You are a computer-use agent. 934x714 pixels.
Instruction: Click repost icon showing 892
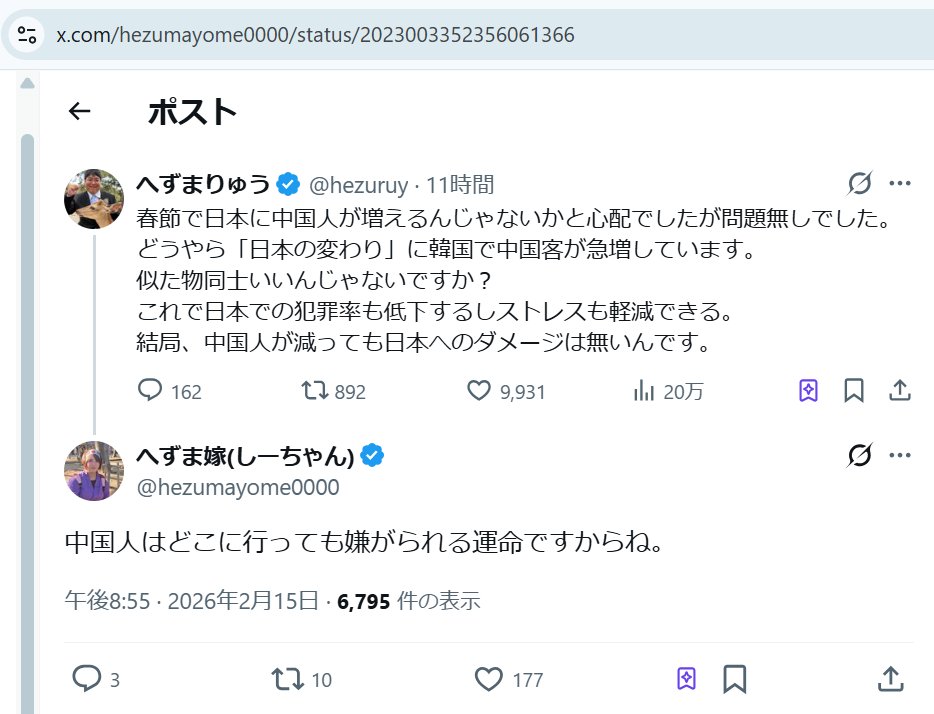(x=316, y=391)
